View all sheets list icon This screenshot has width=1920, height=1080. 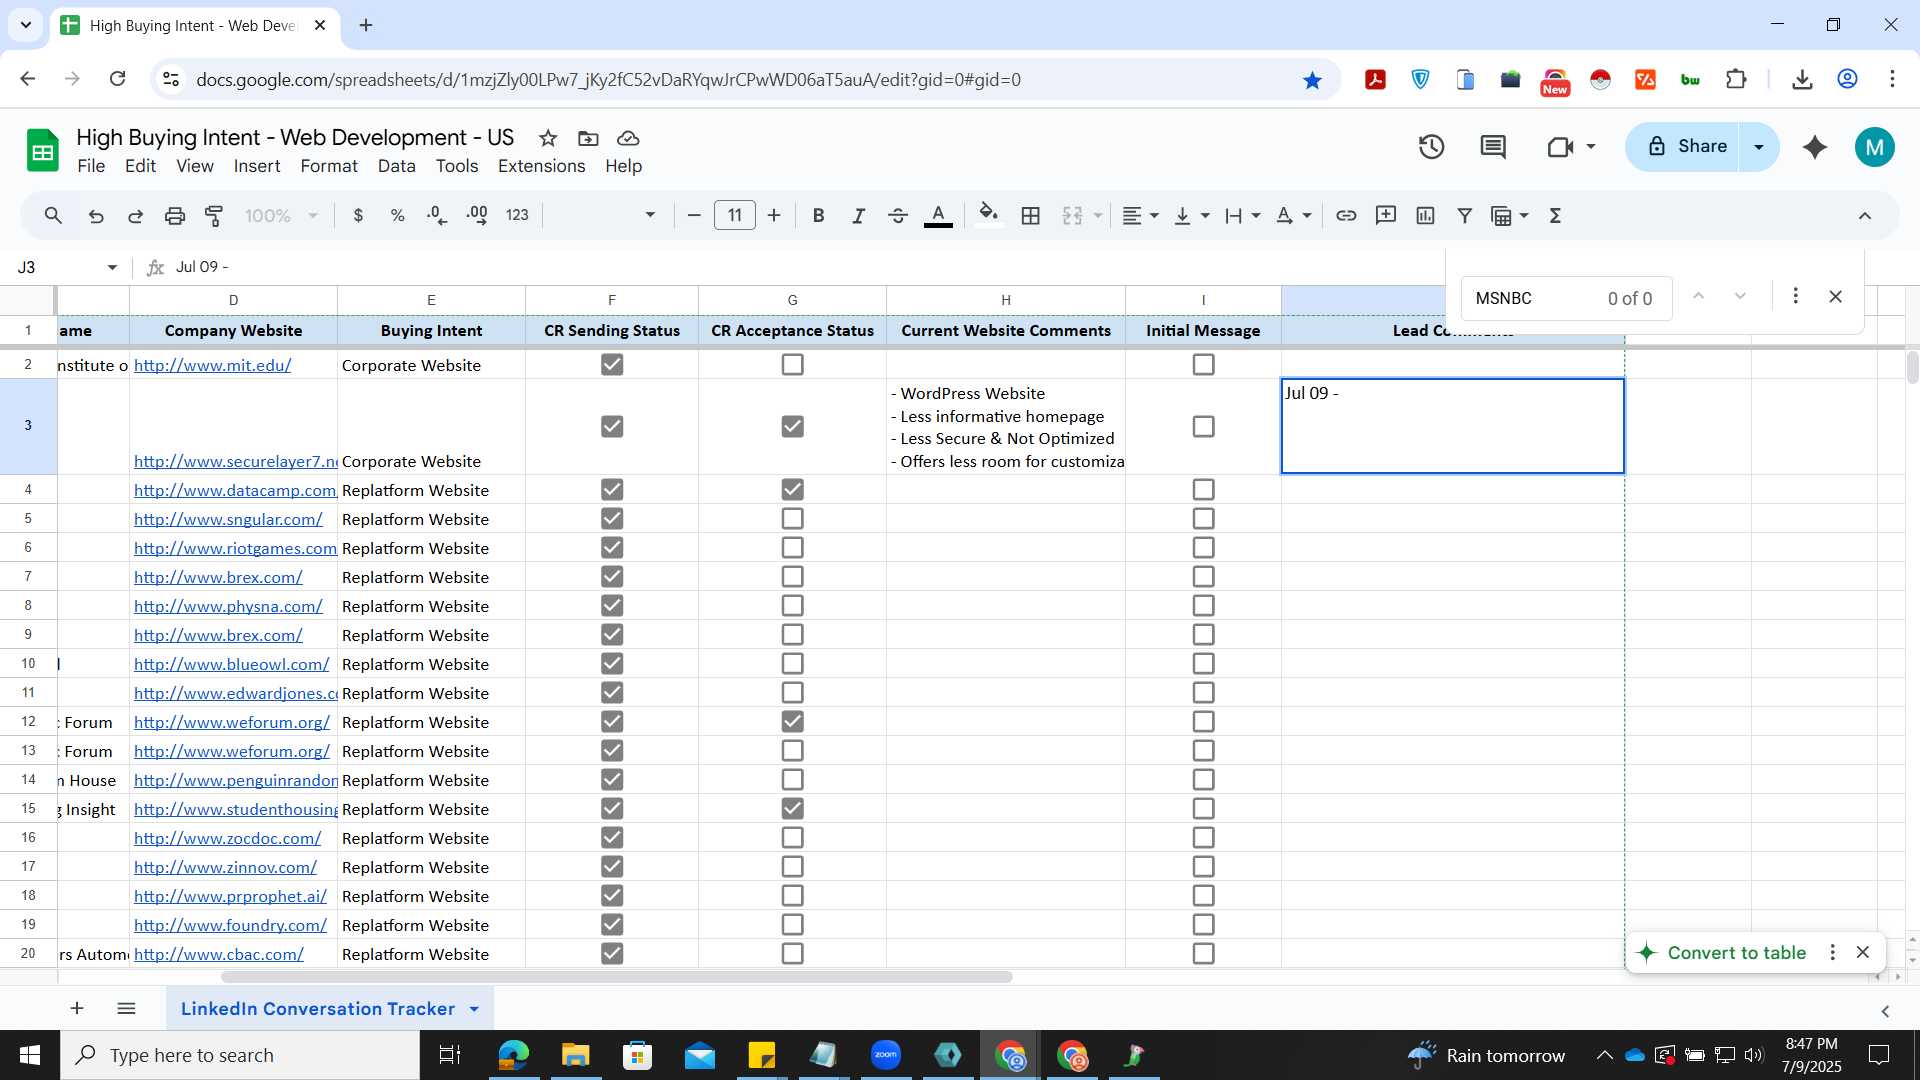[126, 1009]
